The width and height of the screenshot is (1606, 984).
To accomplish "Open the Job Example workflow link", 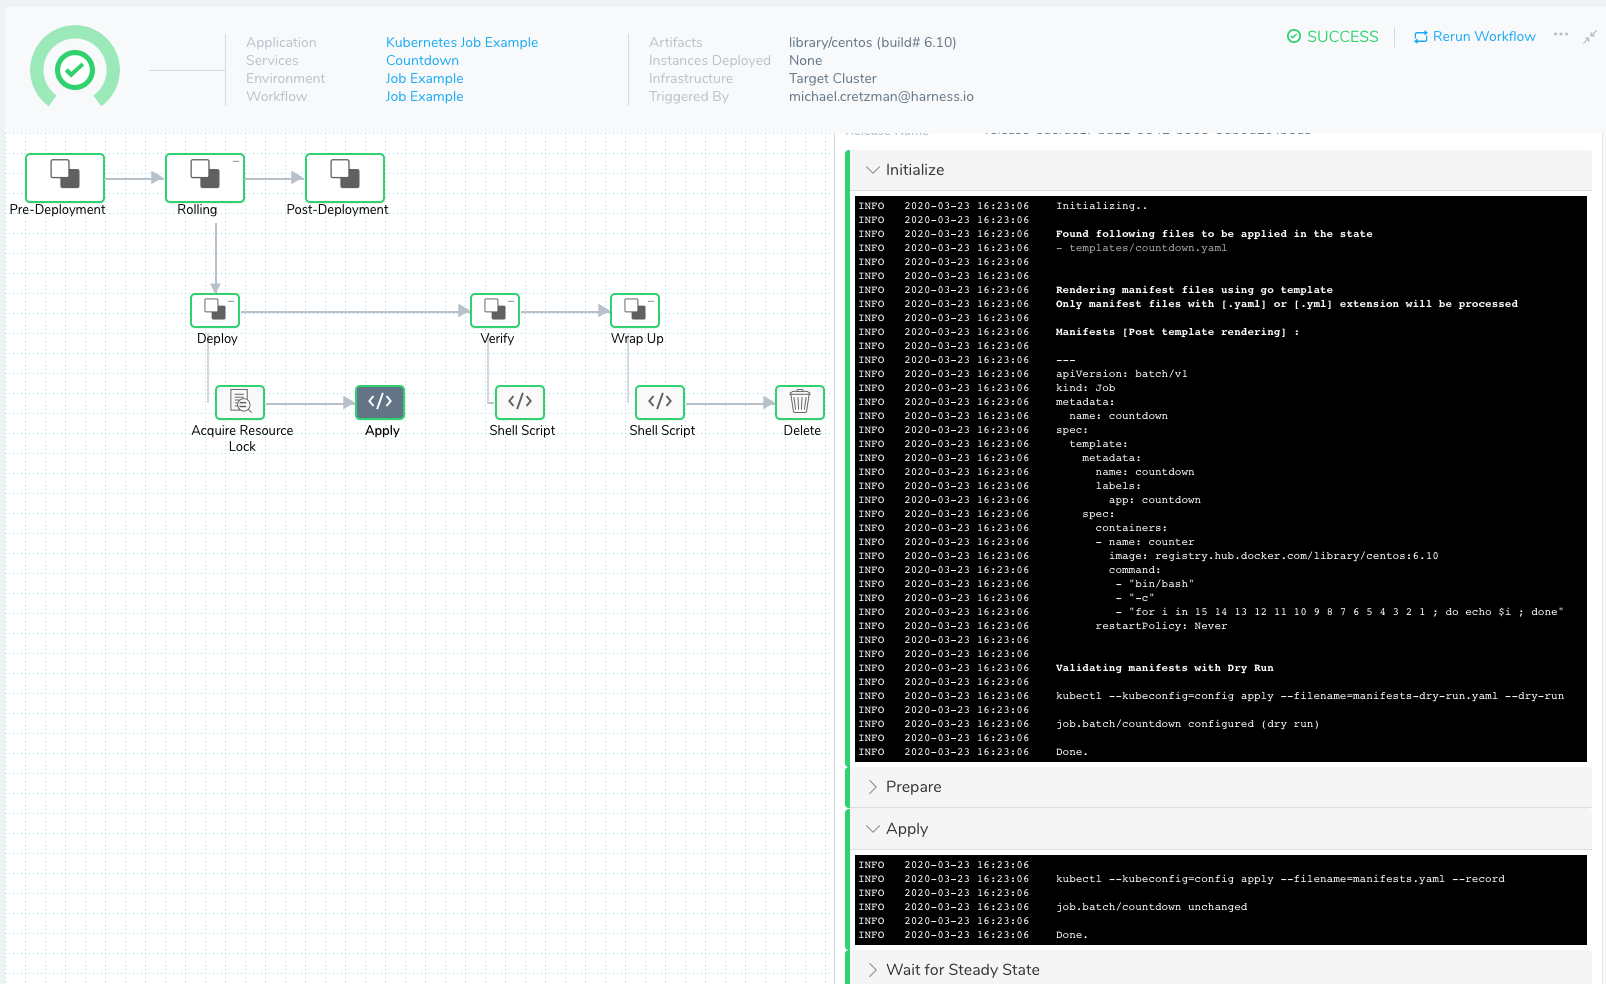I will tap(424, 96).
